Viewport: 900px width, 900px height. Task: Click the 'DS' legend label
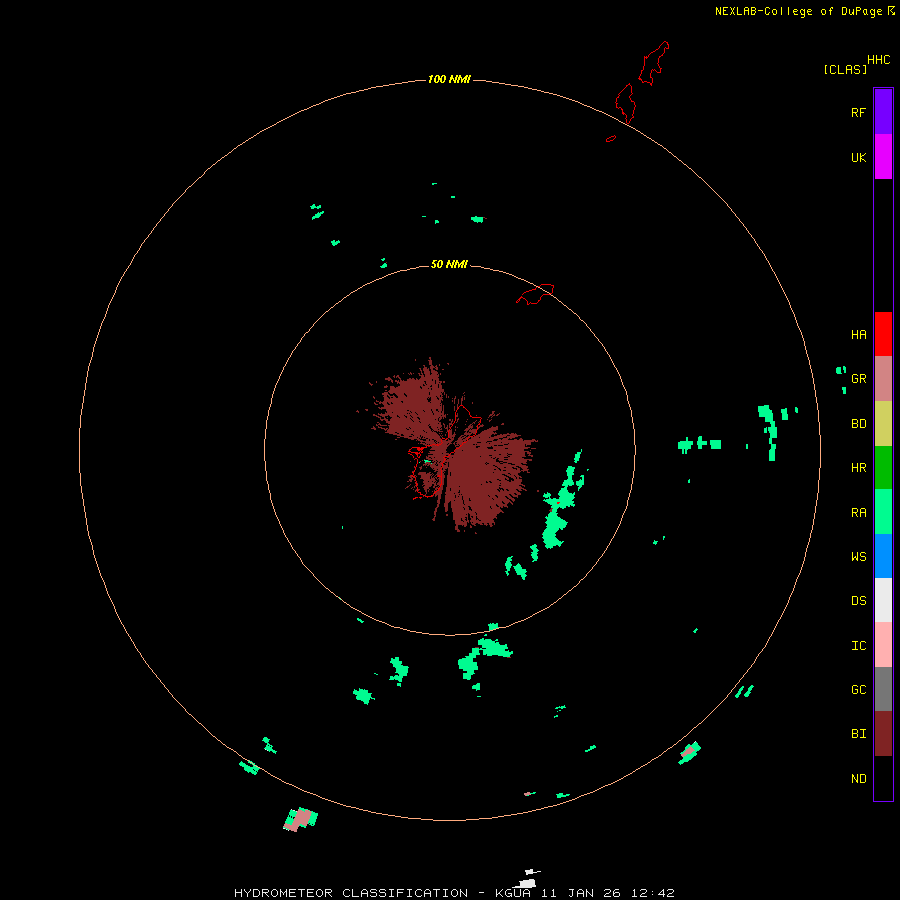(858, 601)
